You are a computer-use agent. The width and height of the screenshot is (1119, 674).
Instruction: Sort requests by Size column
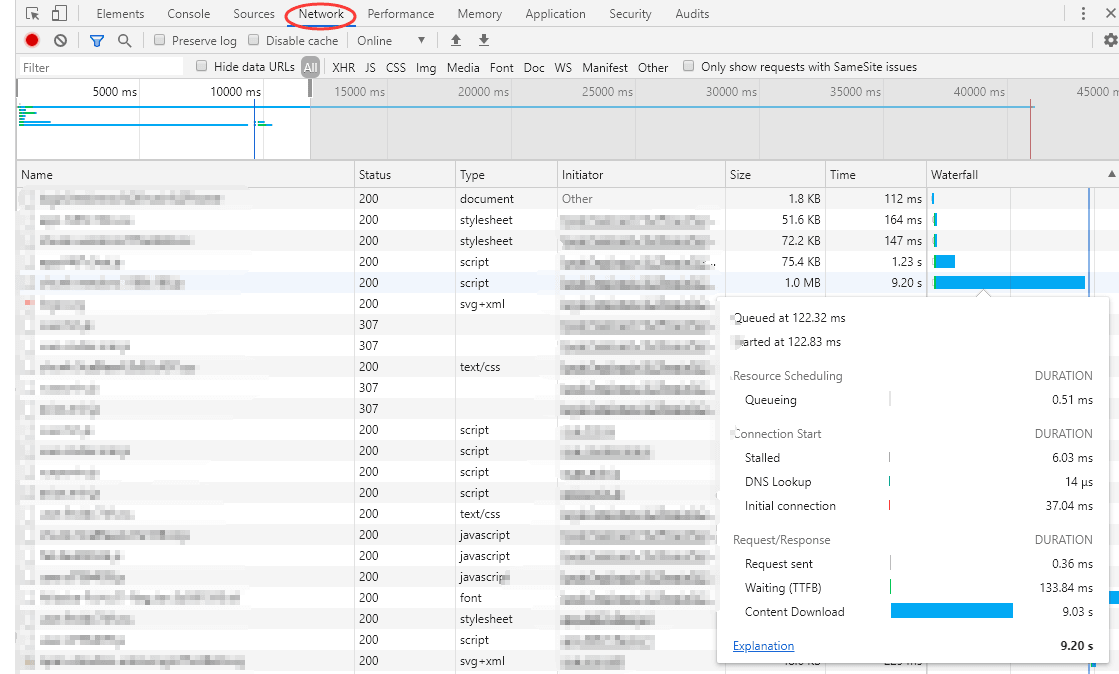pyautogui.click(x=775, y=174)
